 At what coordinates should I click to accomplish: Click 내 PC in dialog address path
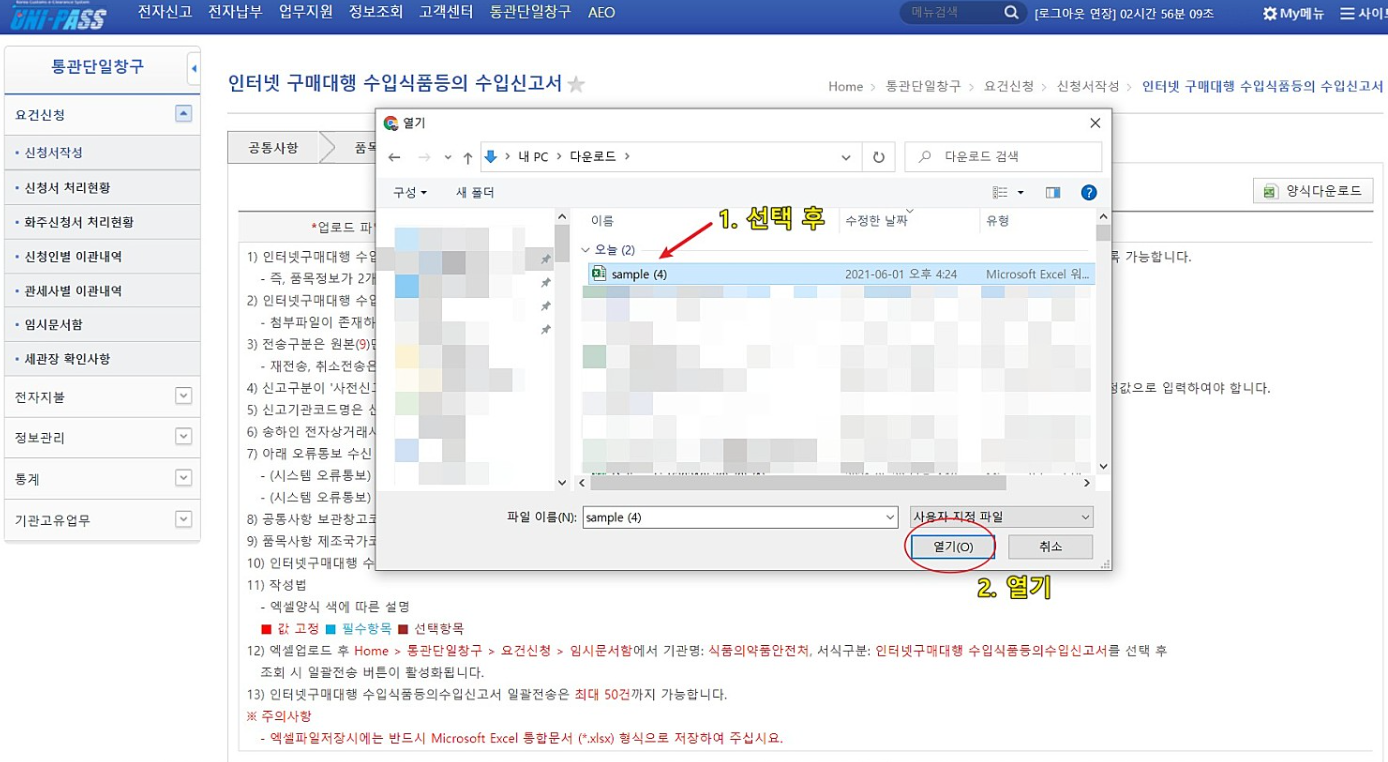tap(533, 157)
